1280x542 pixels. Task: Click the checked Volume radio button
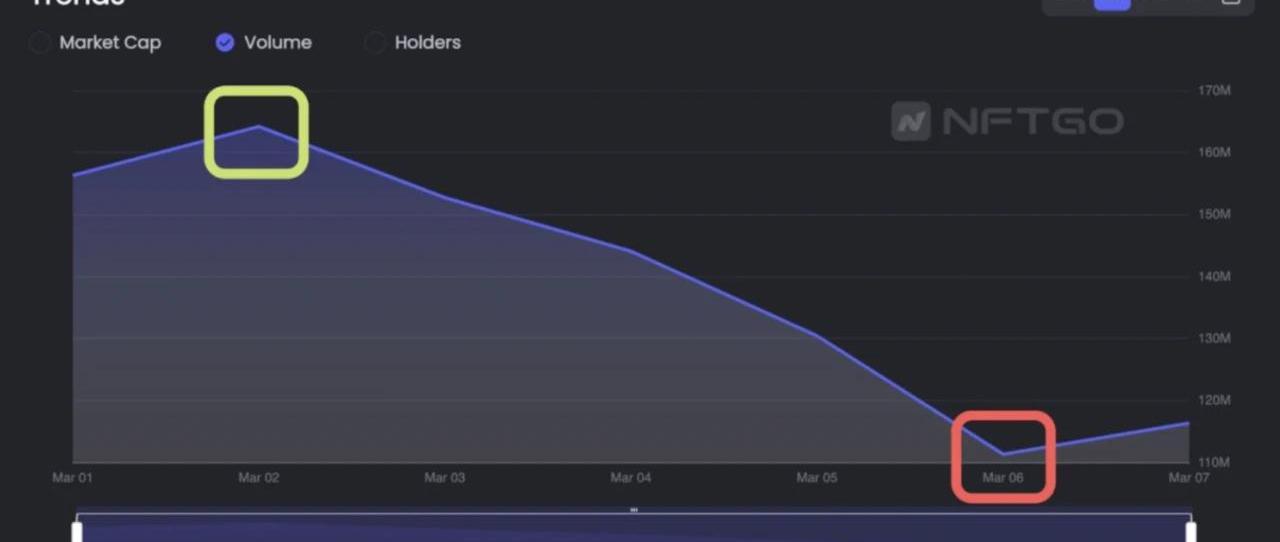pos(225,43)
